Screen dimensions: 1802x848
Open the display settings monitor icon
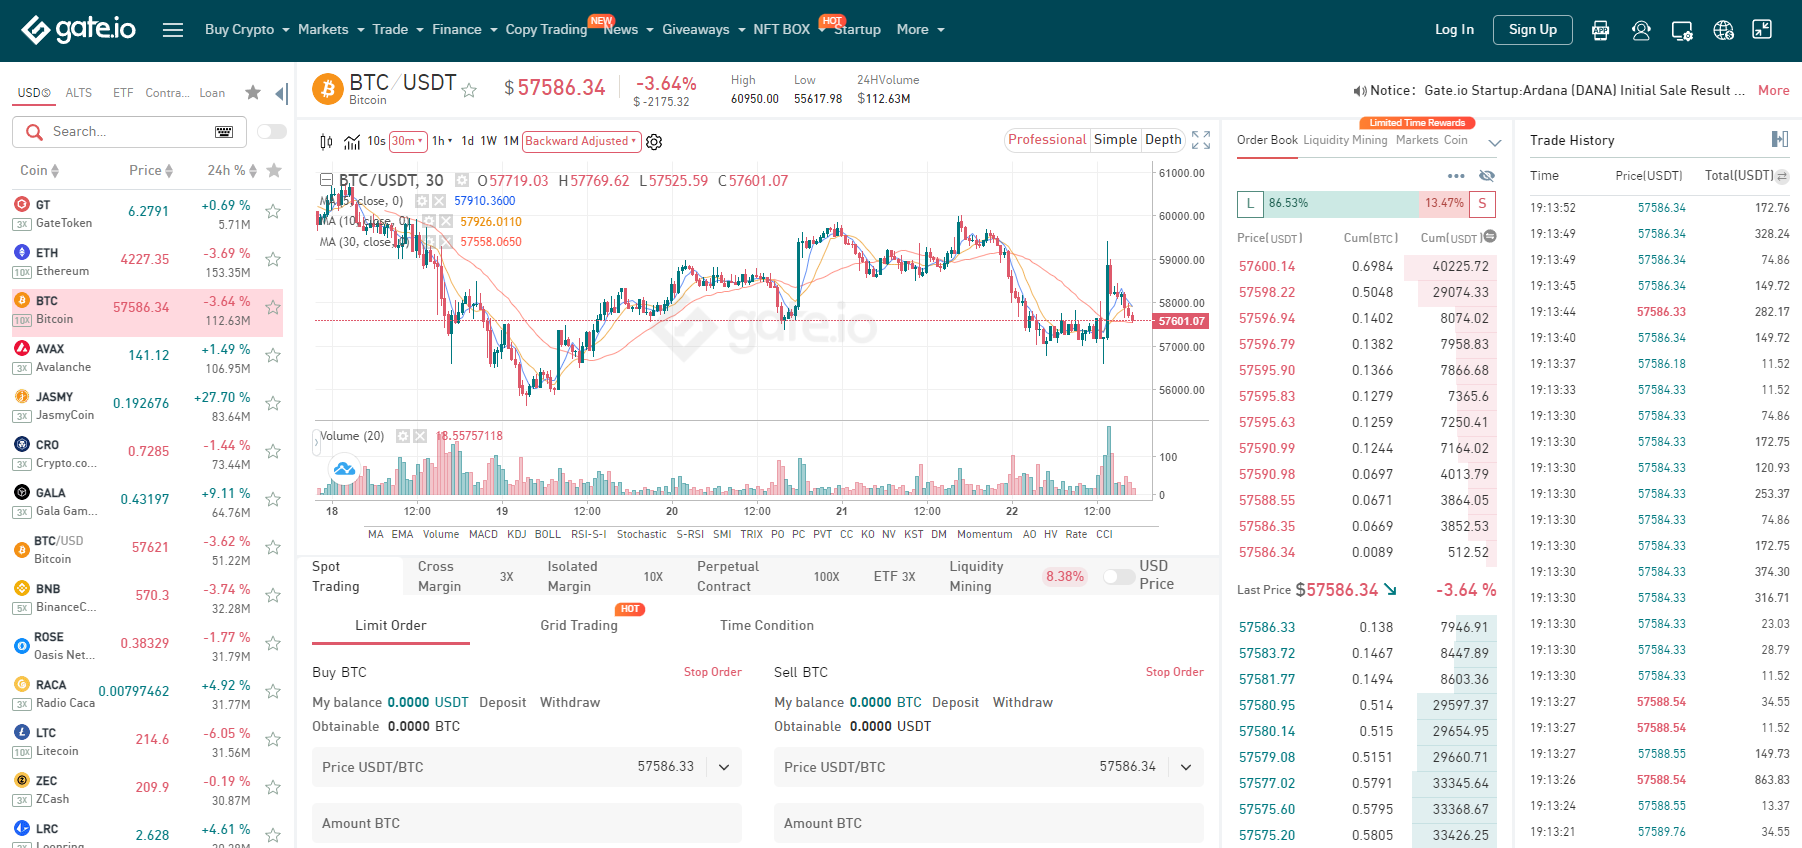(1682, 30)
